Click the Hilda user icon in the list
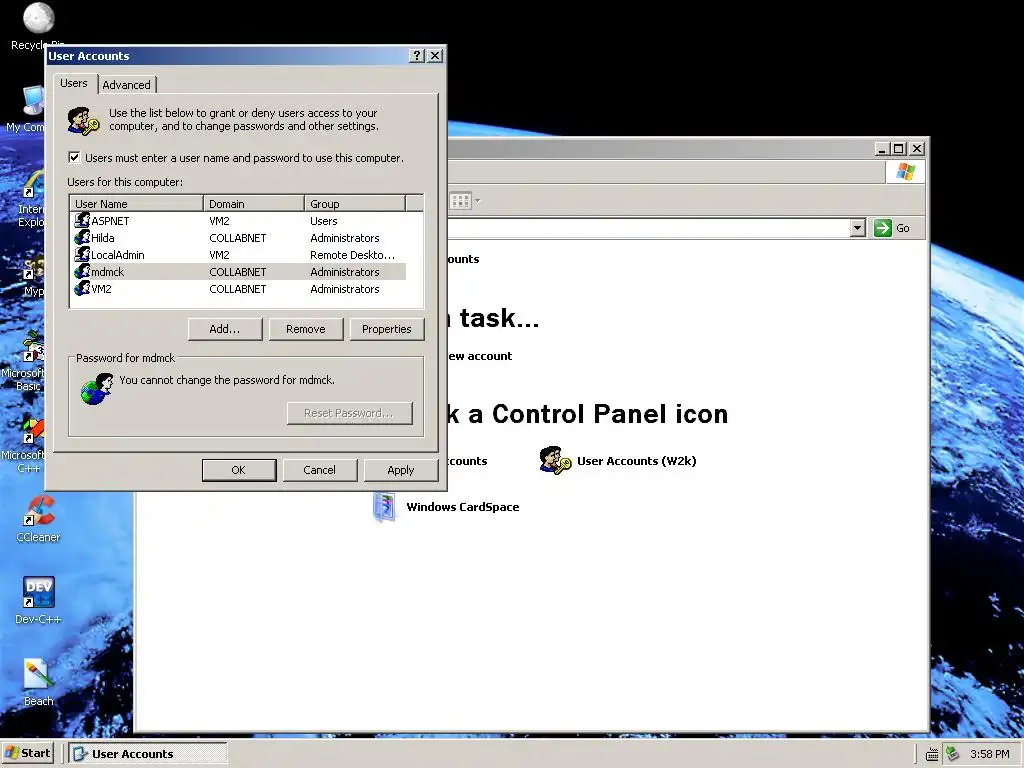 click(x=82, y=238)
